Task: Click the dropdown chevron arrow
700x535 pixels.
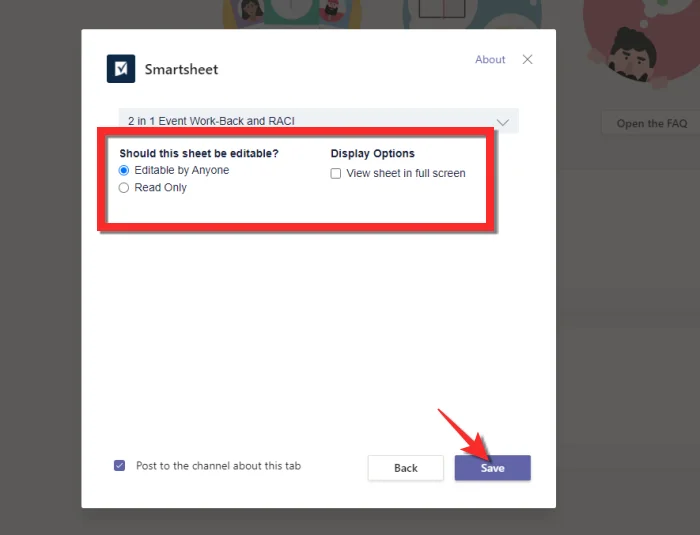Action: [x=503, y=122]
